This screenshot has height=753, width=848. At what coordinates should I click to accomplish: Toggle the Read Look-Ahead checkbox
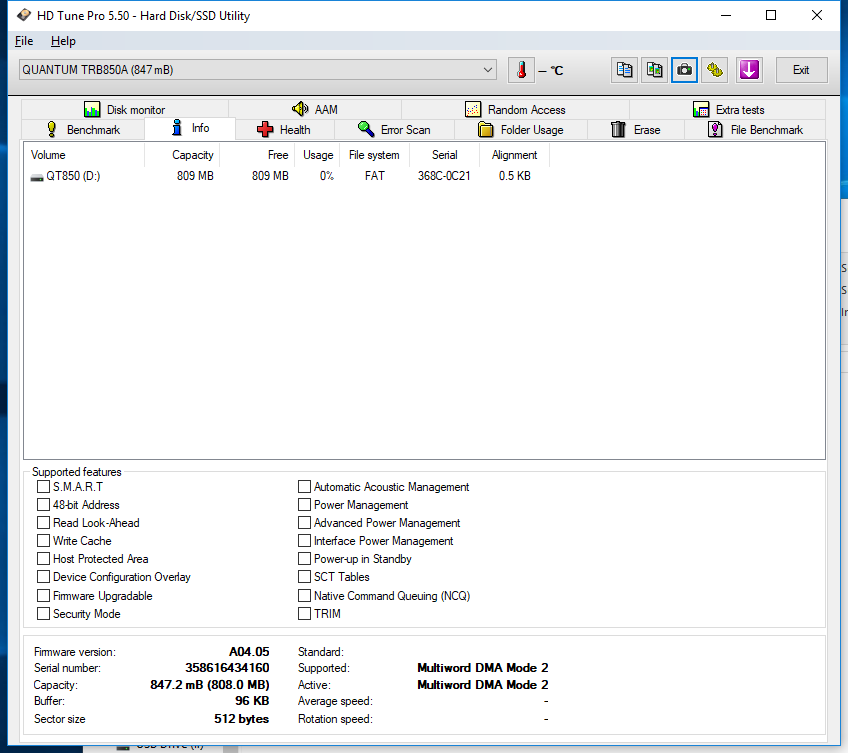(43, 522)
